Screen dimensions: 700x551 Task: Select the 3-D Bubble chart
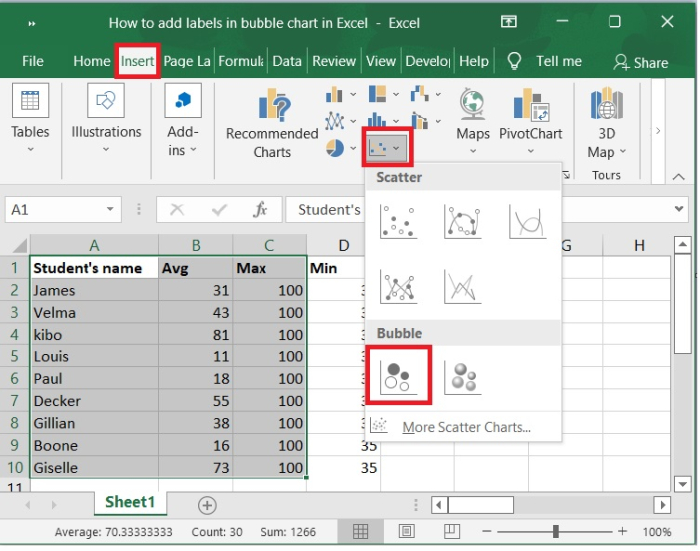coord(462,378)
